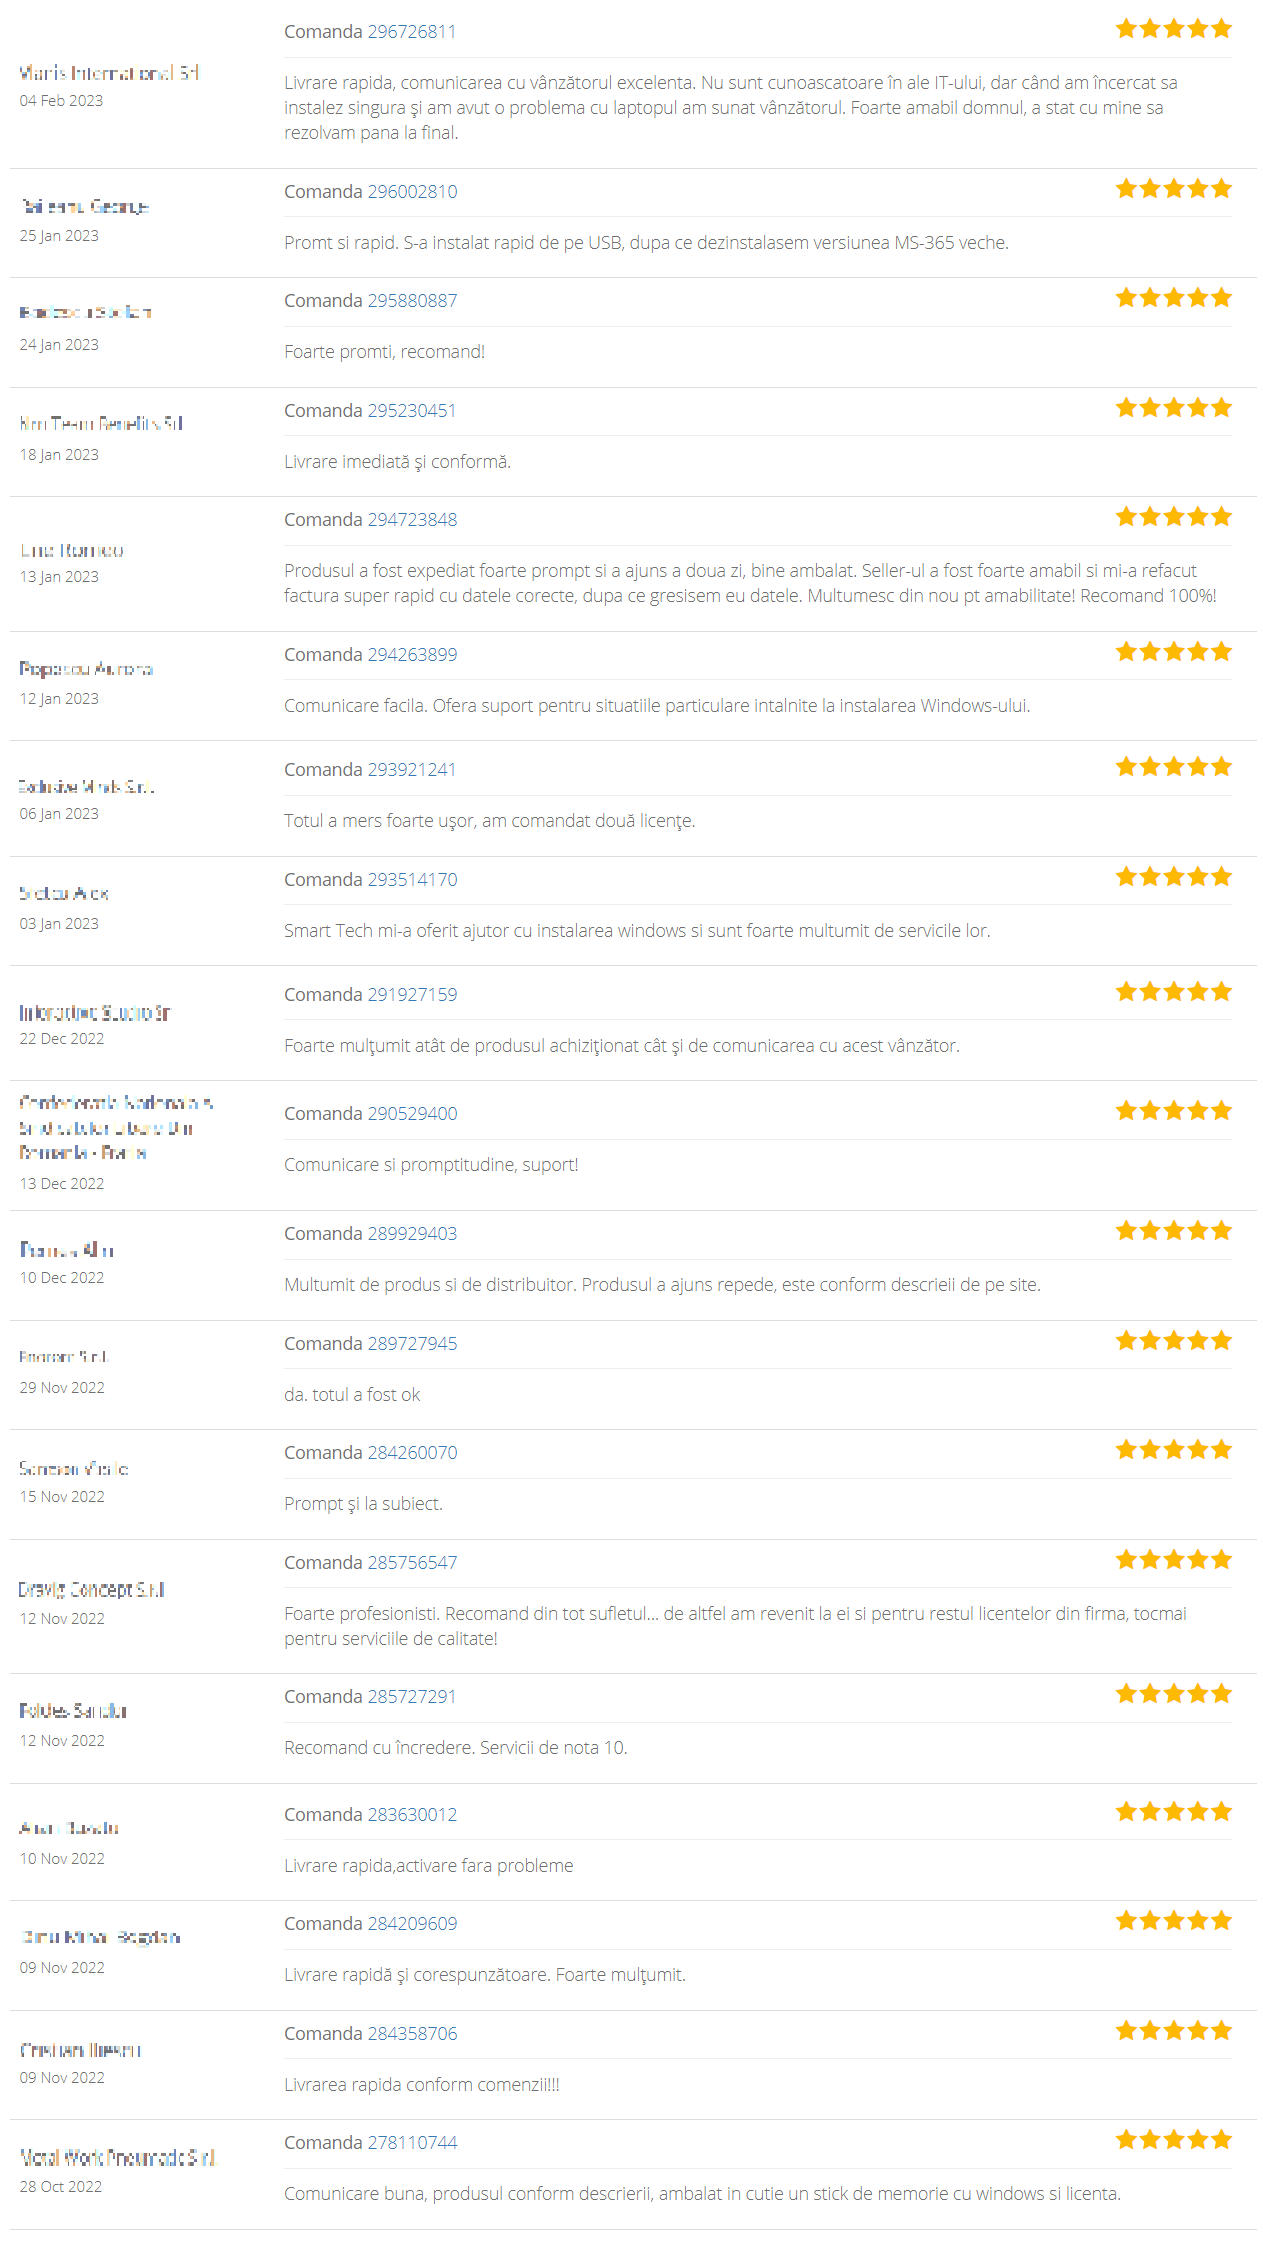Screen dimensions: 1263x2252
Task: Select the star rating beside Comanda 295880887
Action: click(1175, 296)
